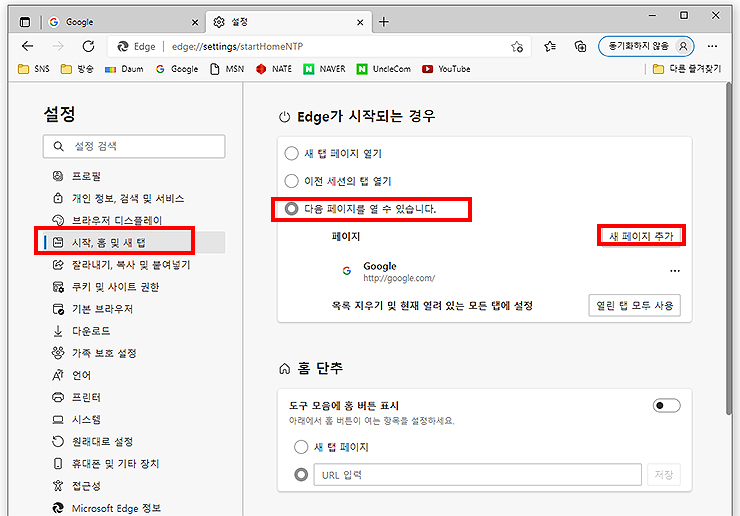Click the 저장 button
This screenshot has height=516, width=740.
pos(664,474)
